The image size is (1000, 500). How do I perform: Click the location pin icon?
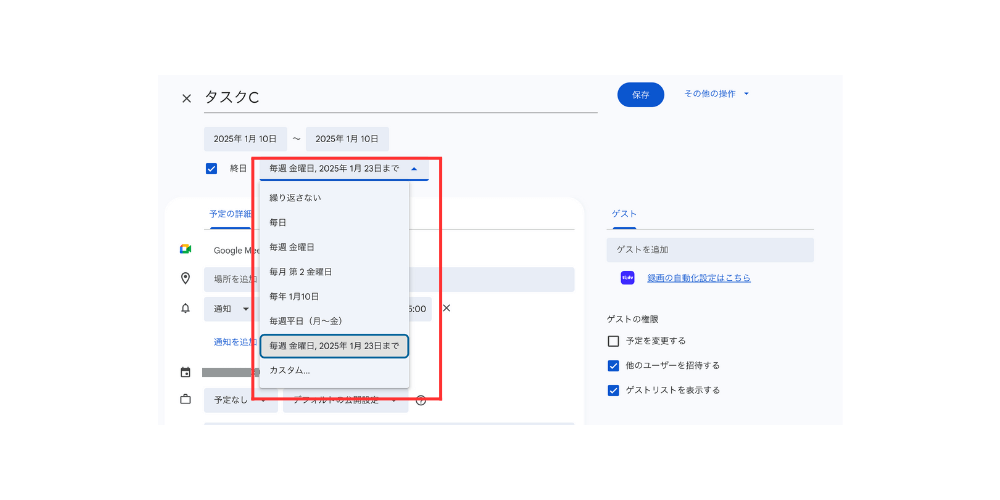pos(185,279)
